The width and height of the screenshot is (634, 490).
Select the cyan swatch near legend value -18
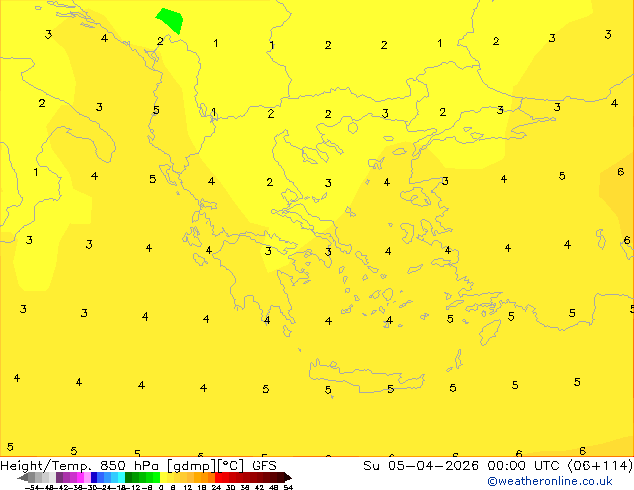coord(121,478)
